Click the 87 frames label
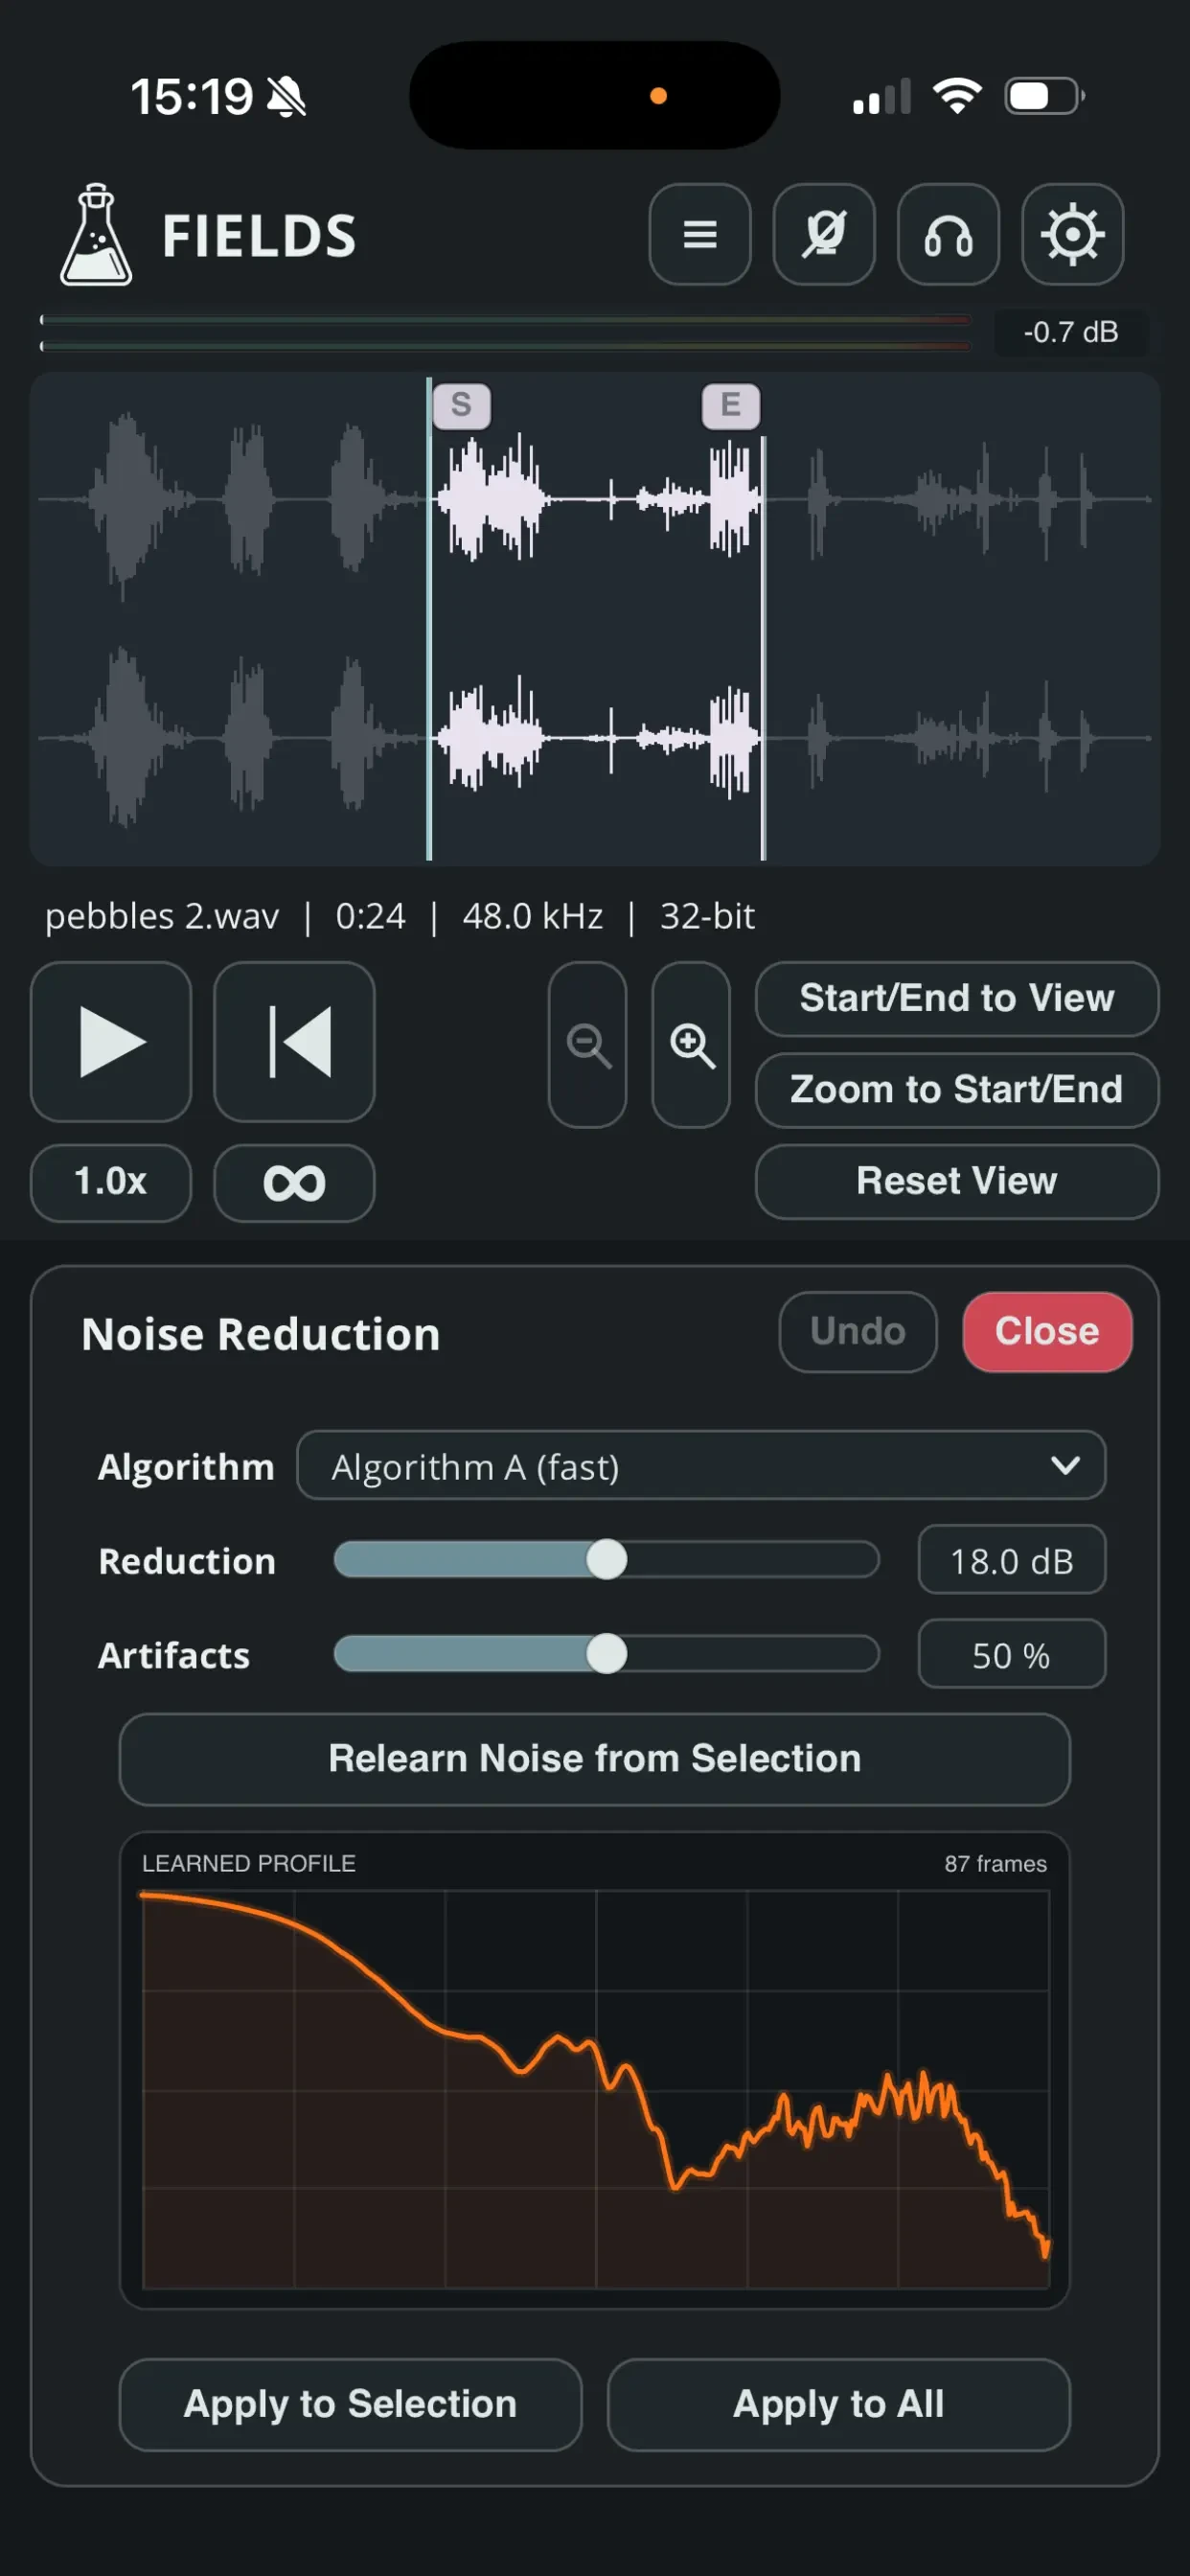Viewport: 1190px width, 2576px height. pos(996,1864)
